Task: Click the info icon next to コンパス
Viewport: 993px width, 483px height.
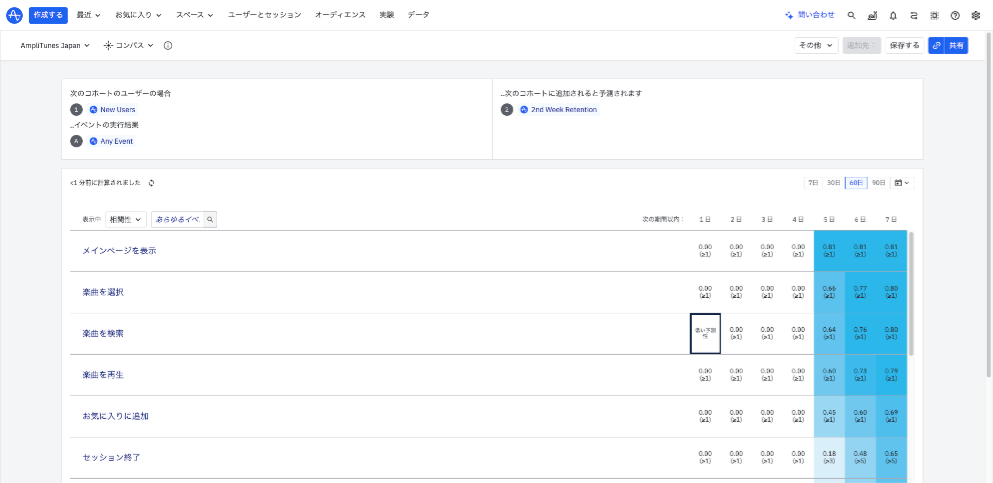Action: pyautogui.click(x=167, y=46)
